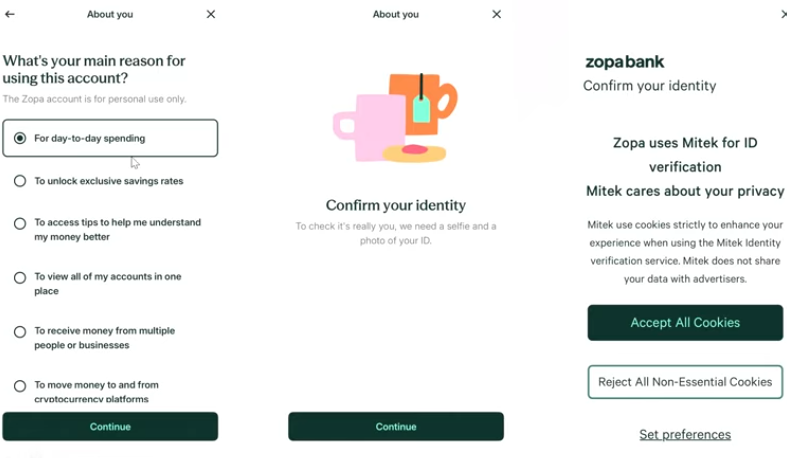The width and height of the screenshot is (787, 458).
Task: Continue from the main reason screen
Action: [110, 426]
